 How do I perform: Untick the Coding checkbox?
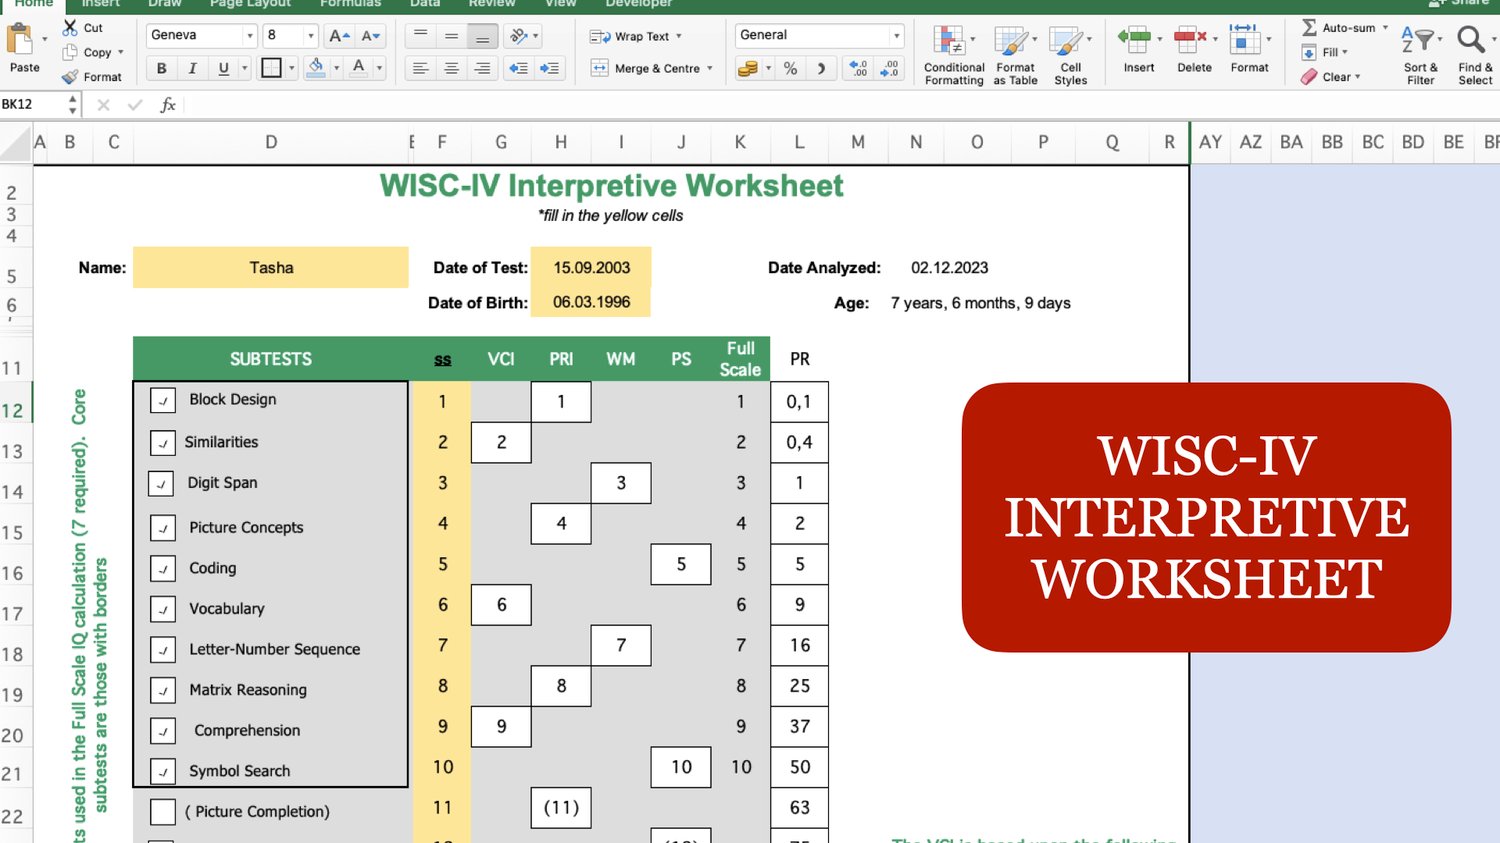click(163, 568)
